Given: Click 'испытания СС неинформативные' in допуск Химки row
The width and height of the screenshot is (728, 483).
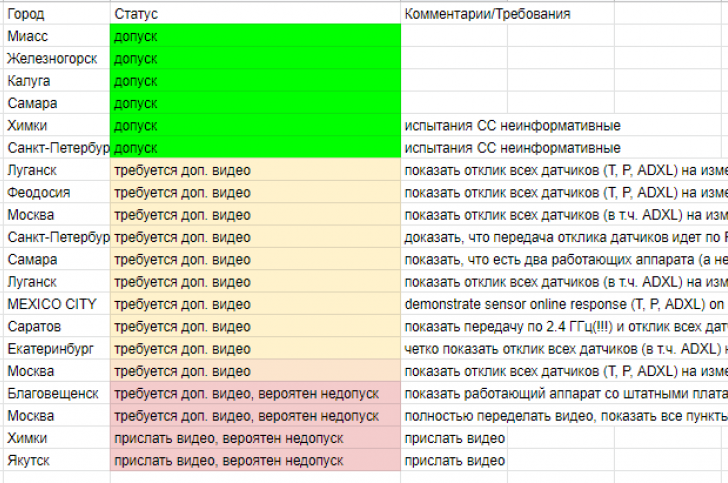Looking at the screenshot, I should (513, 125).
